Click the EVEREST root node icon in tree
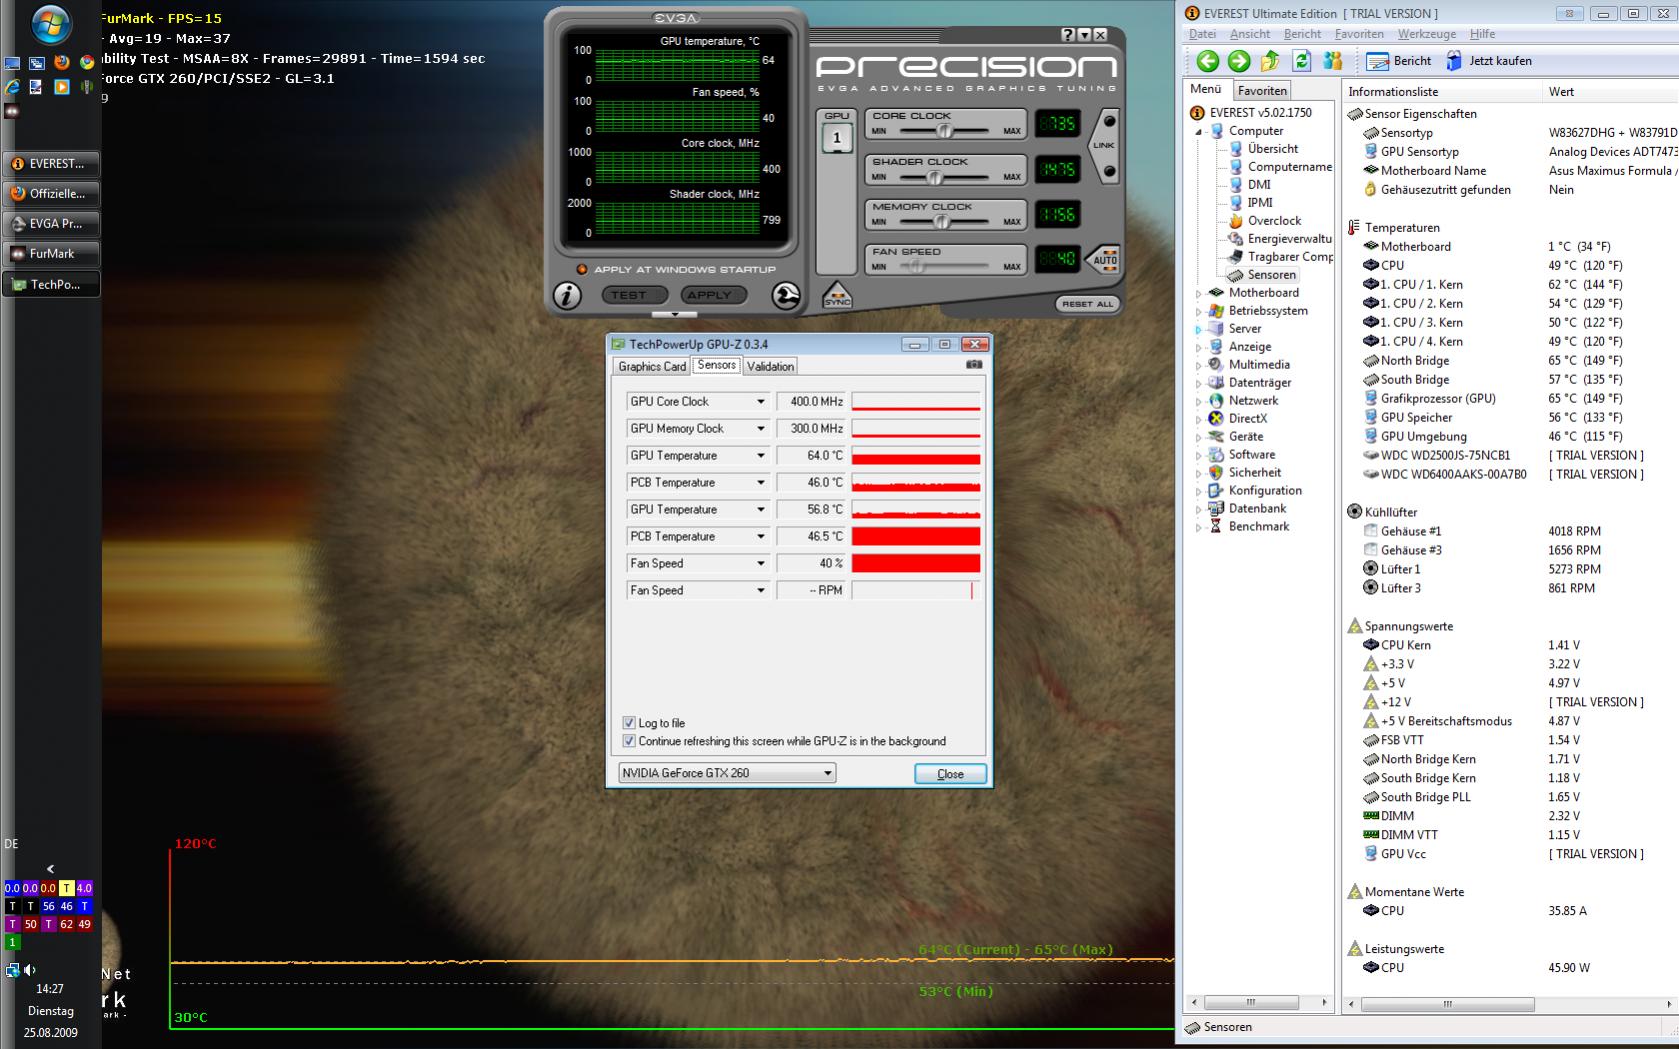The height and width of the screenshot is (1049, 1679). (x=1197, y=113)
